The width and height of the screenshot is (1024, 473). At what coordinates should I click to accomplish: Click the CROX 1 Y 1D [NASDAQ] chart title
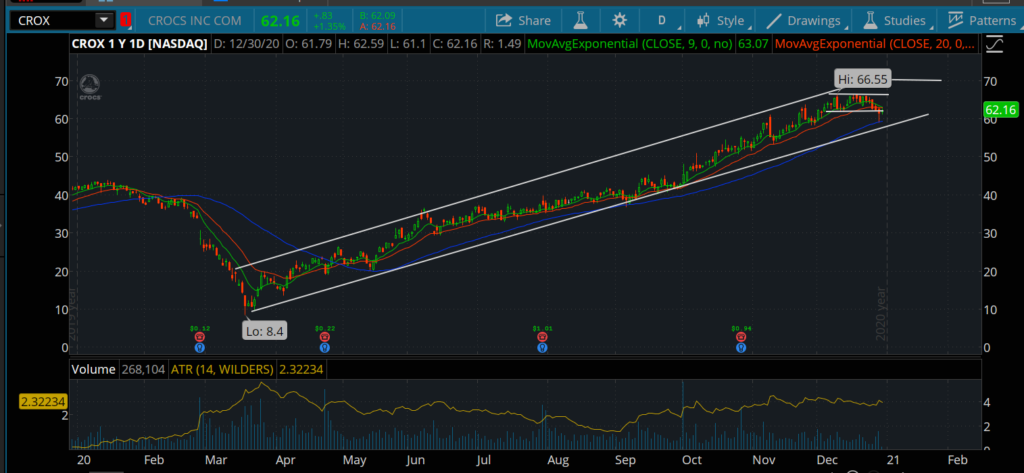[139, 44]
